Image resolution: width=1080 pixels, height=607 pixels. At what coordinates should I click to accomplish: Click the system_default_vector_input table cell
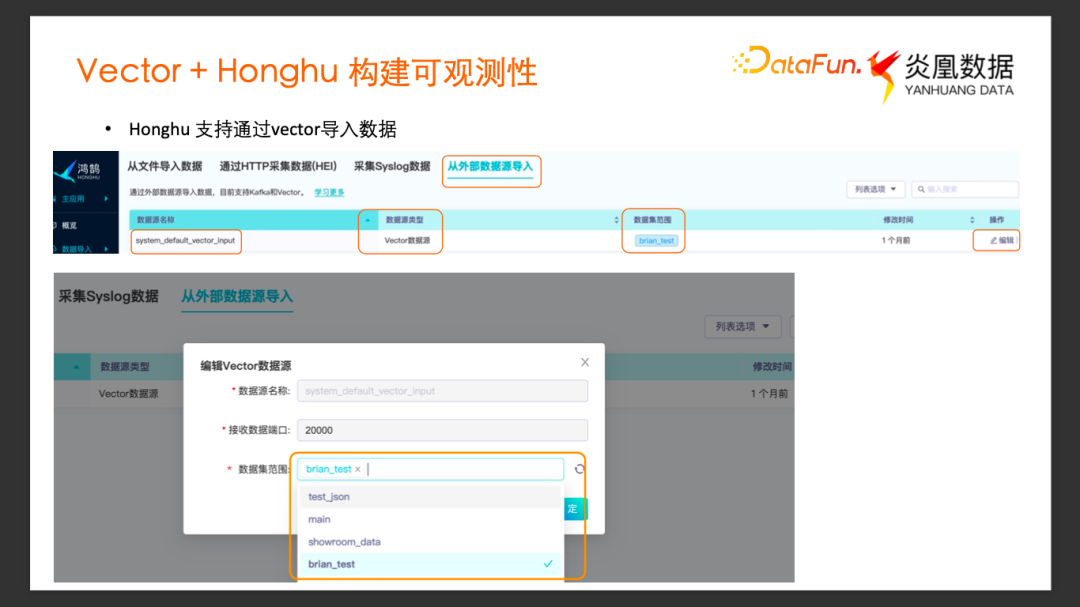click(185, 240)
